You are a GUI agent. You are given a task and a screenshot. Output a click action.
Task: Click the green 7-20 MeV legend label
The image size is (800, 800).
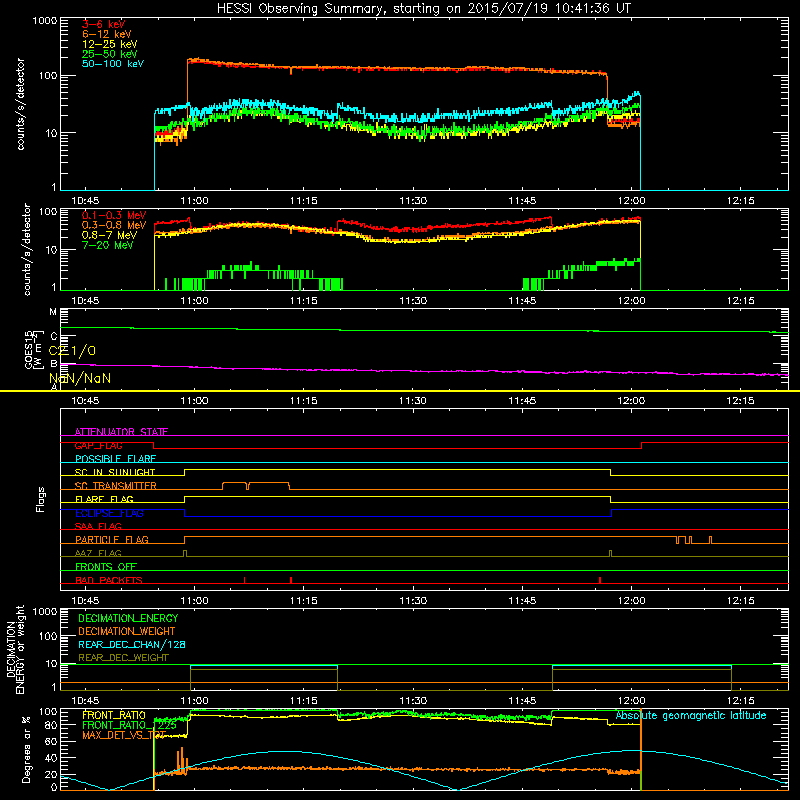(108, 245)
